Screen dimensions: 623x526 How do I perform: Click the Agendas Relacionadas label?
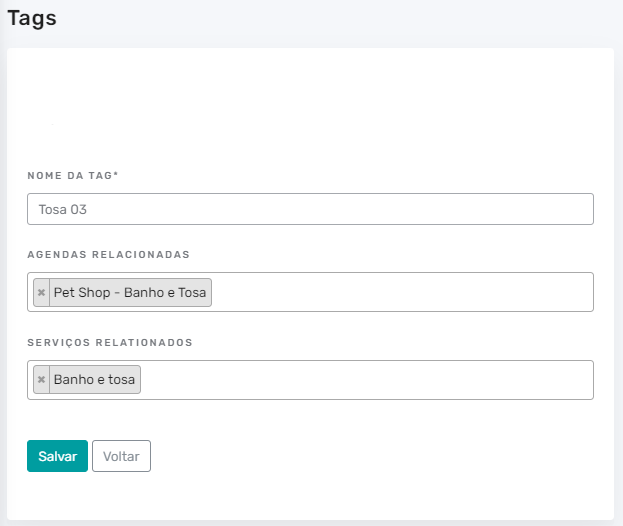(x=108, y=255)
